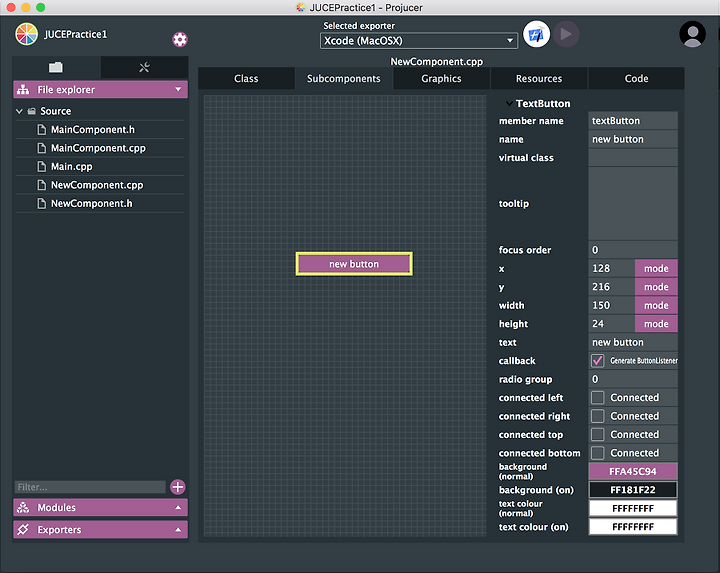Edit the name property field
This screenshot has height=573, width=720.
(x=633, y=139)
